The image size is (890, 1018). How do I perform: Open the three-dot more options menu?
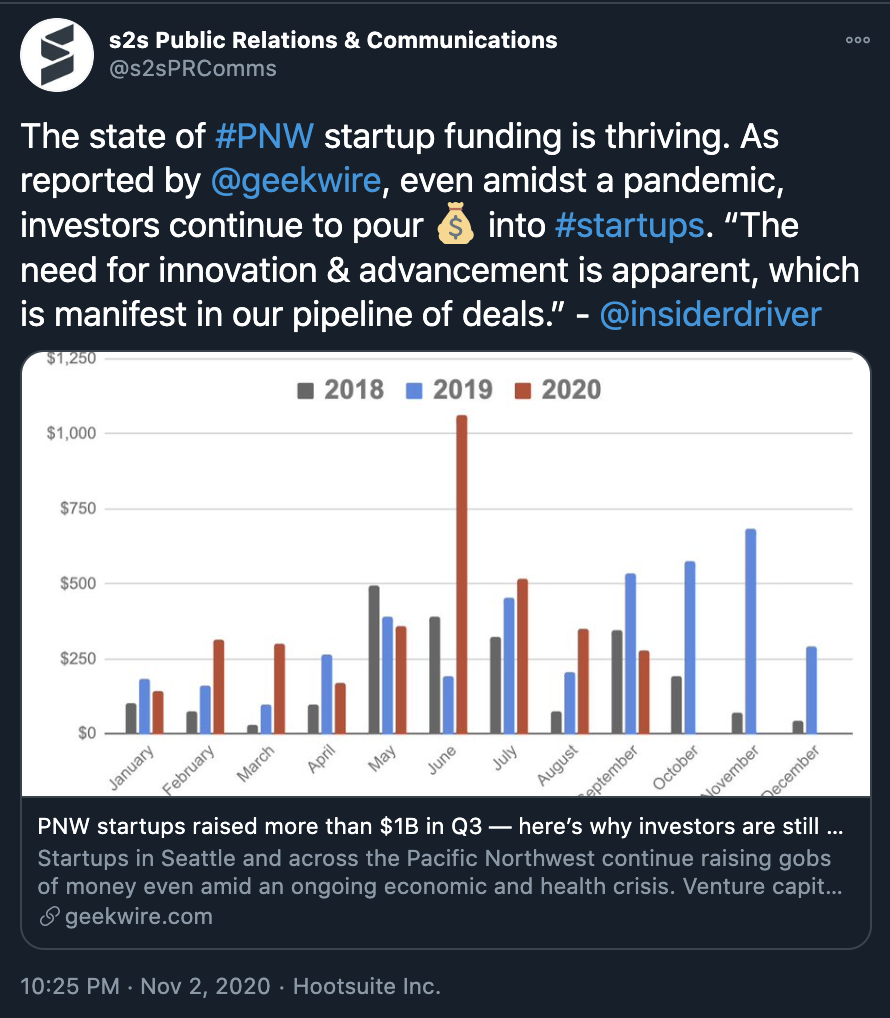pos(858,40)
